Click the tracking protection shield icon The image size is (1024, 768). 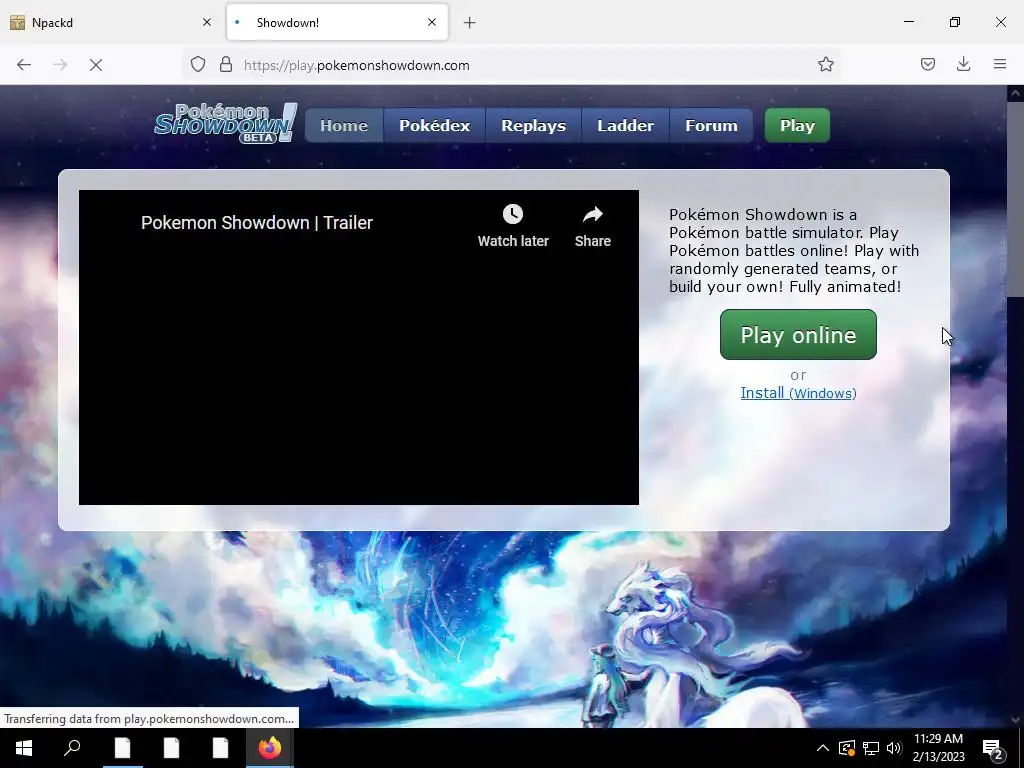tap(198, 65)
